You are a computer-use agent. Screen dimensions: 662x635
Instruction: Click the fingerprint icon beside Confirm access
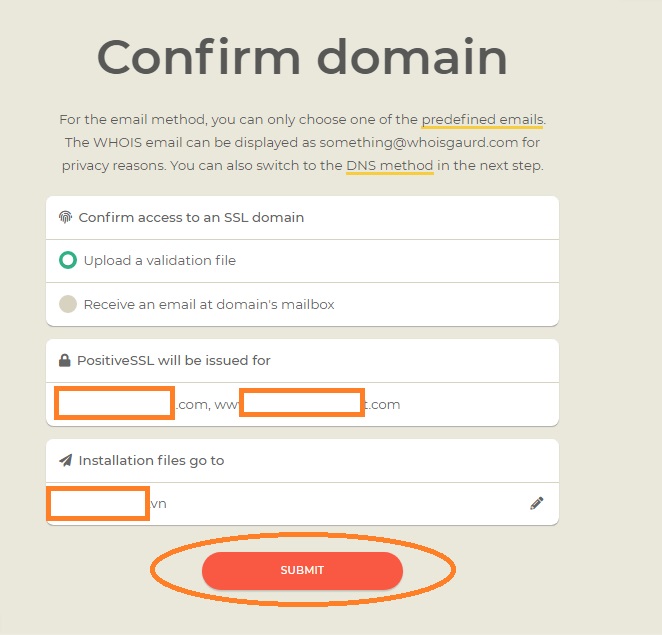(65, 217)
